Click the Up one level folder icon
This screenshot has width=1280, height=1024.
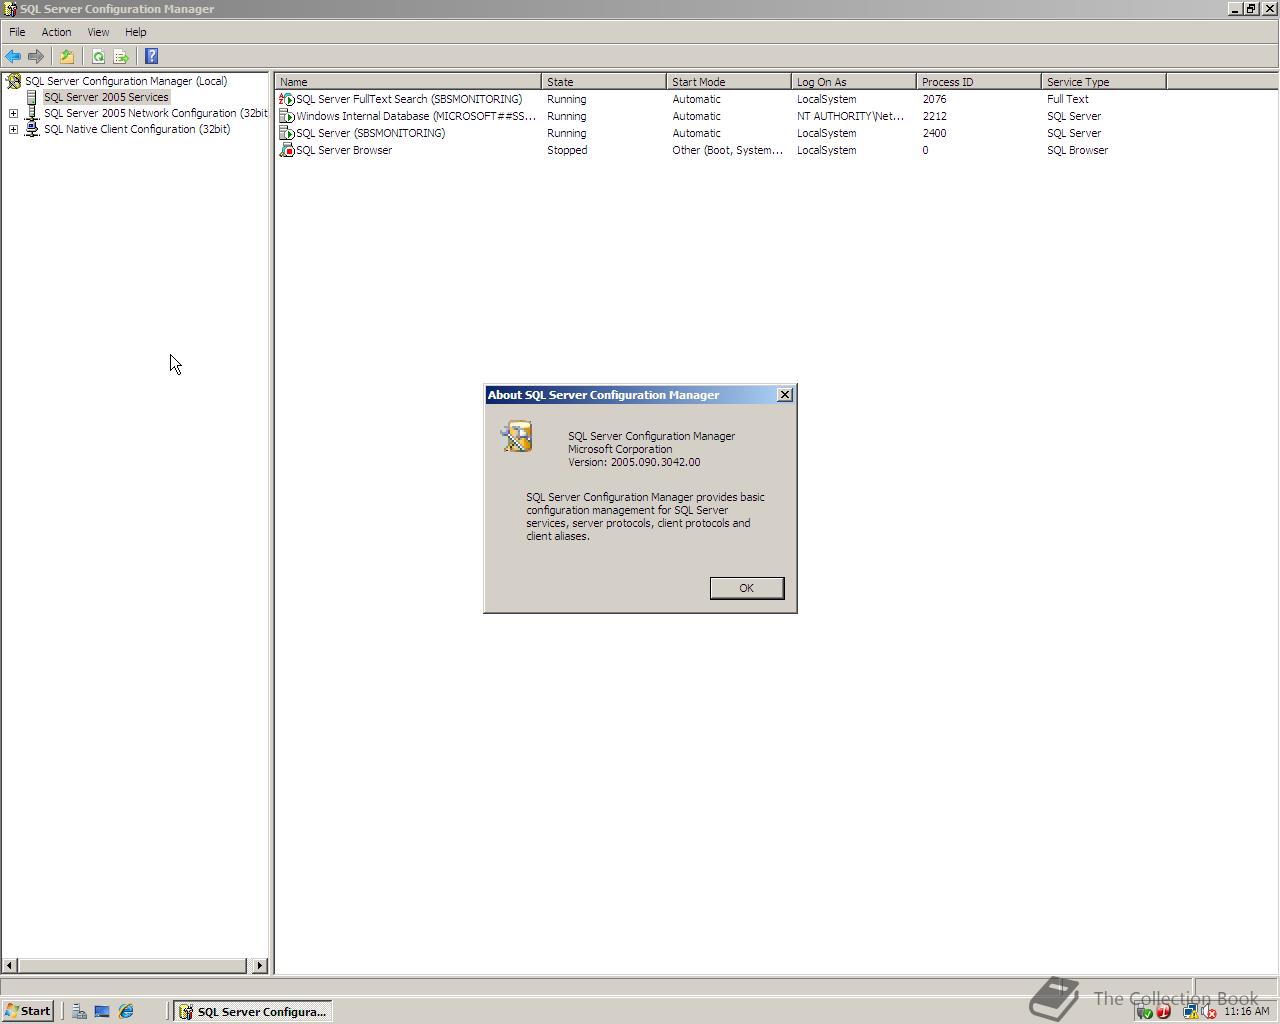67,57
